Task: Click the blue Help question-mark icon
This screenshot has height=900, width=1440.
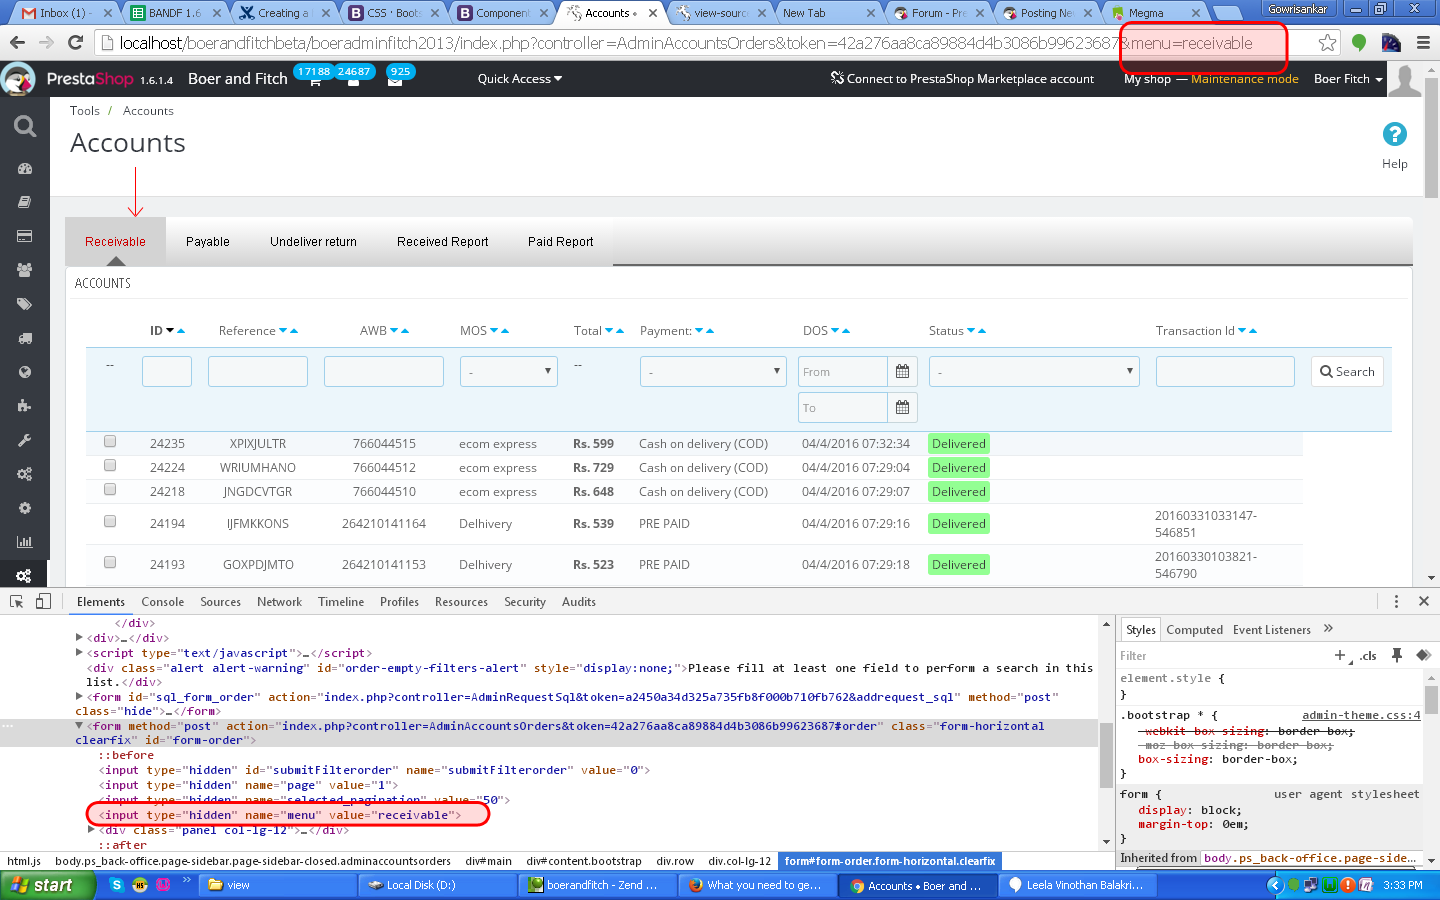Action: tap(1394, 134)
